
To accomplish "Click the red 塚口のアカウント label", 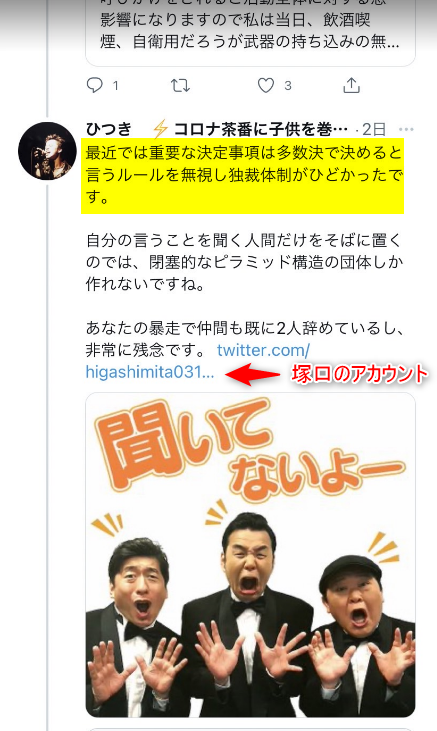I will (x=359, y=374).
